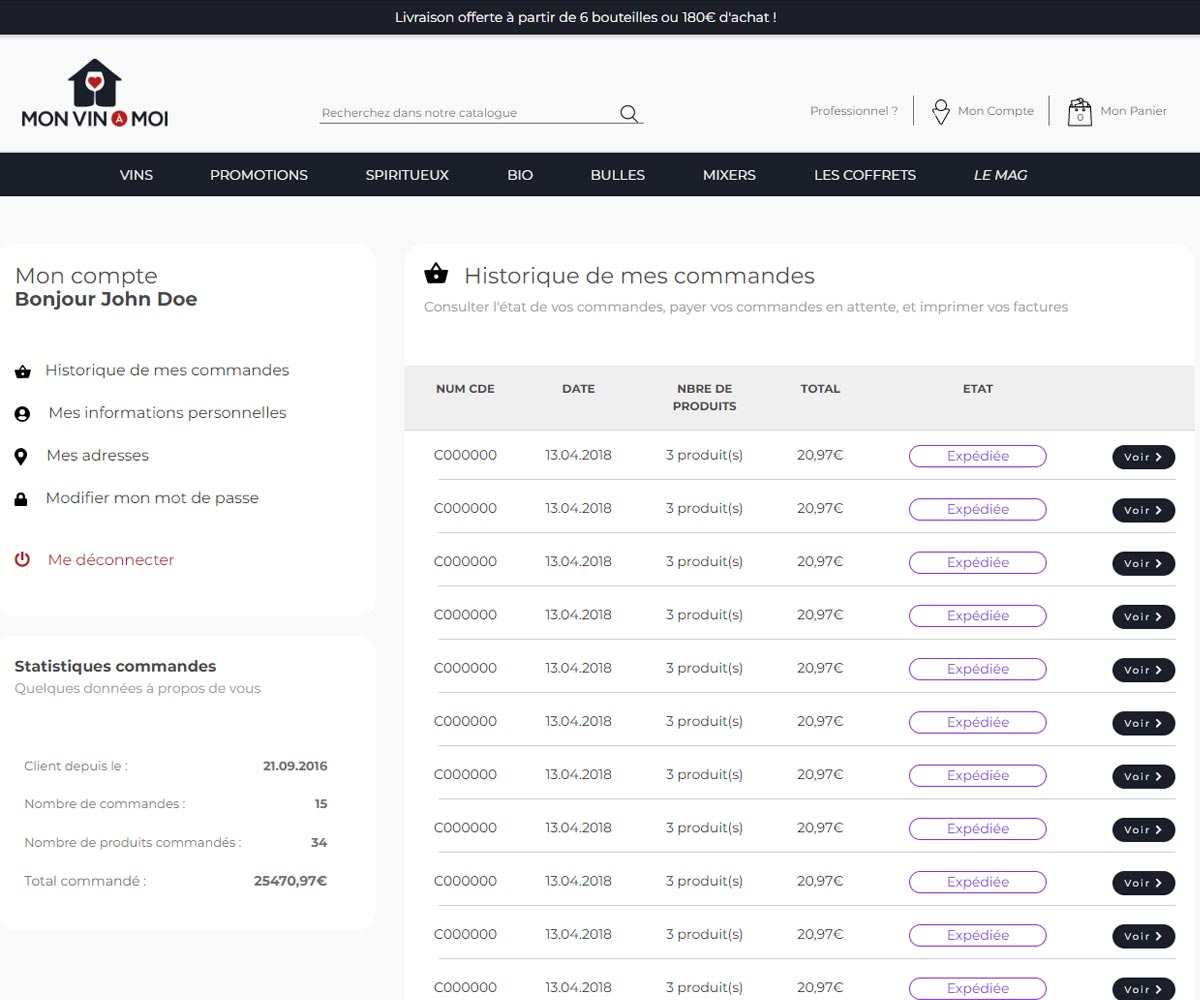Image resolution: width=1200 pixels, height=1000 pixels.
Task: Click the padlock icon for password change
Action: point(21,499)
